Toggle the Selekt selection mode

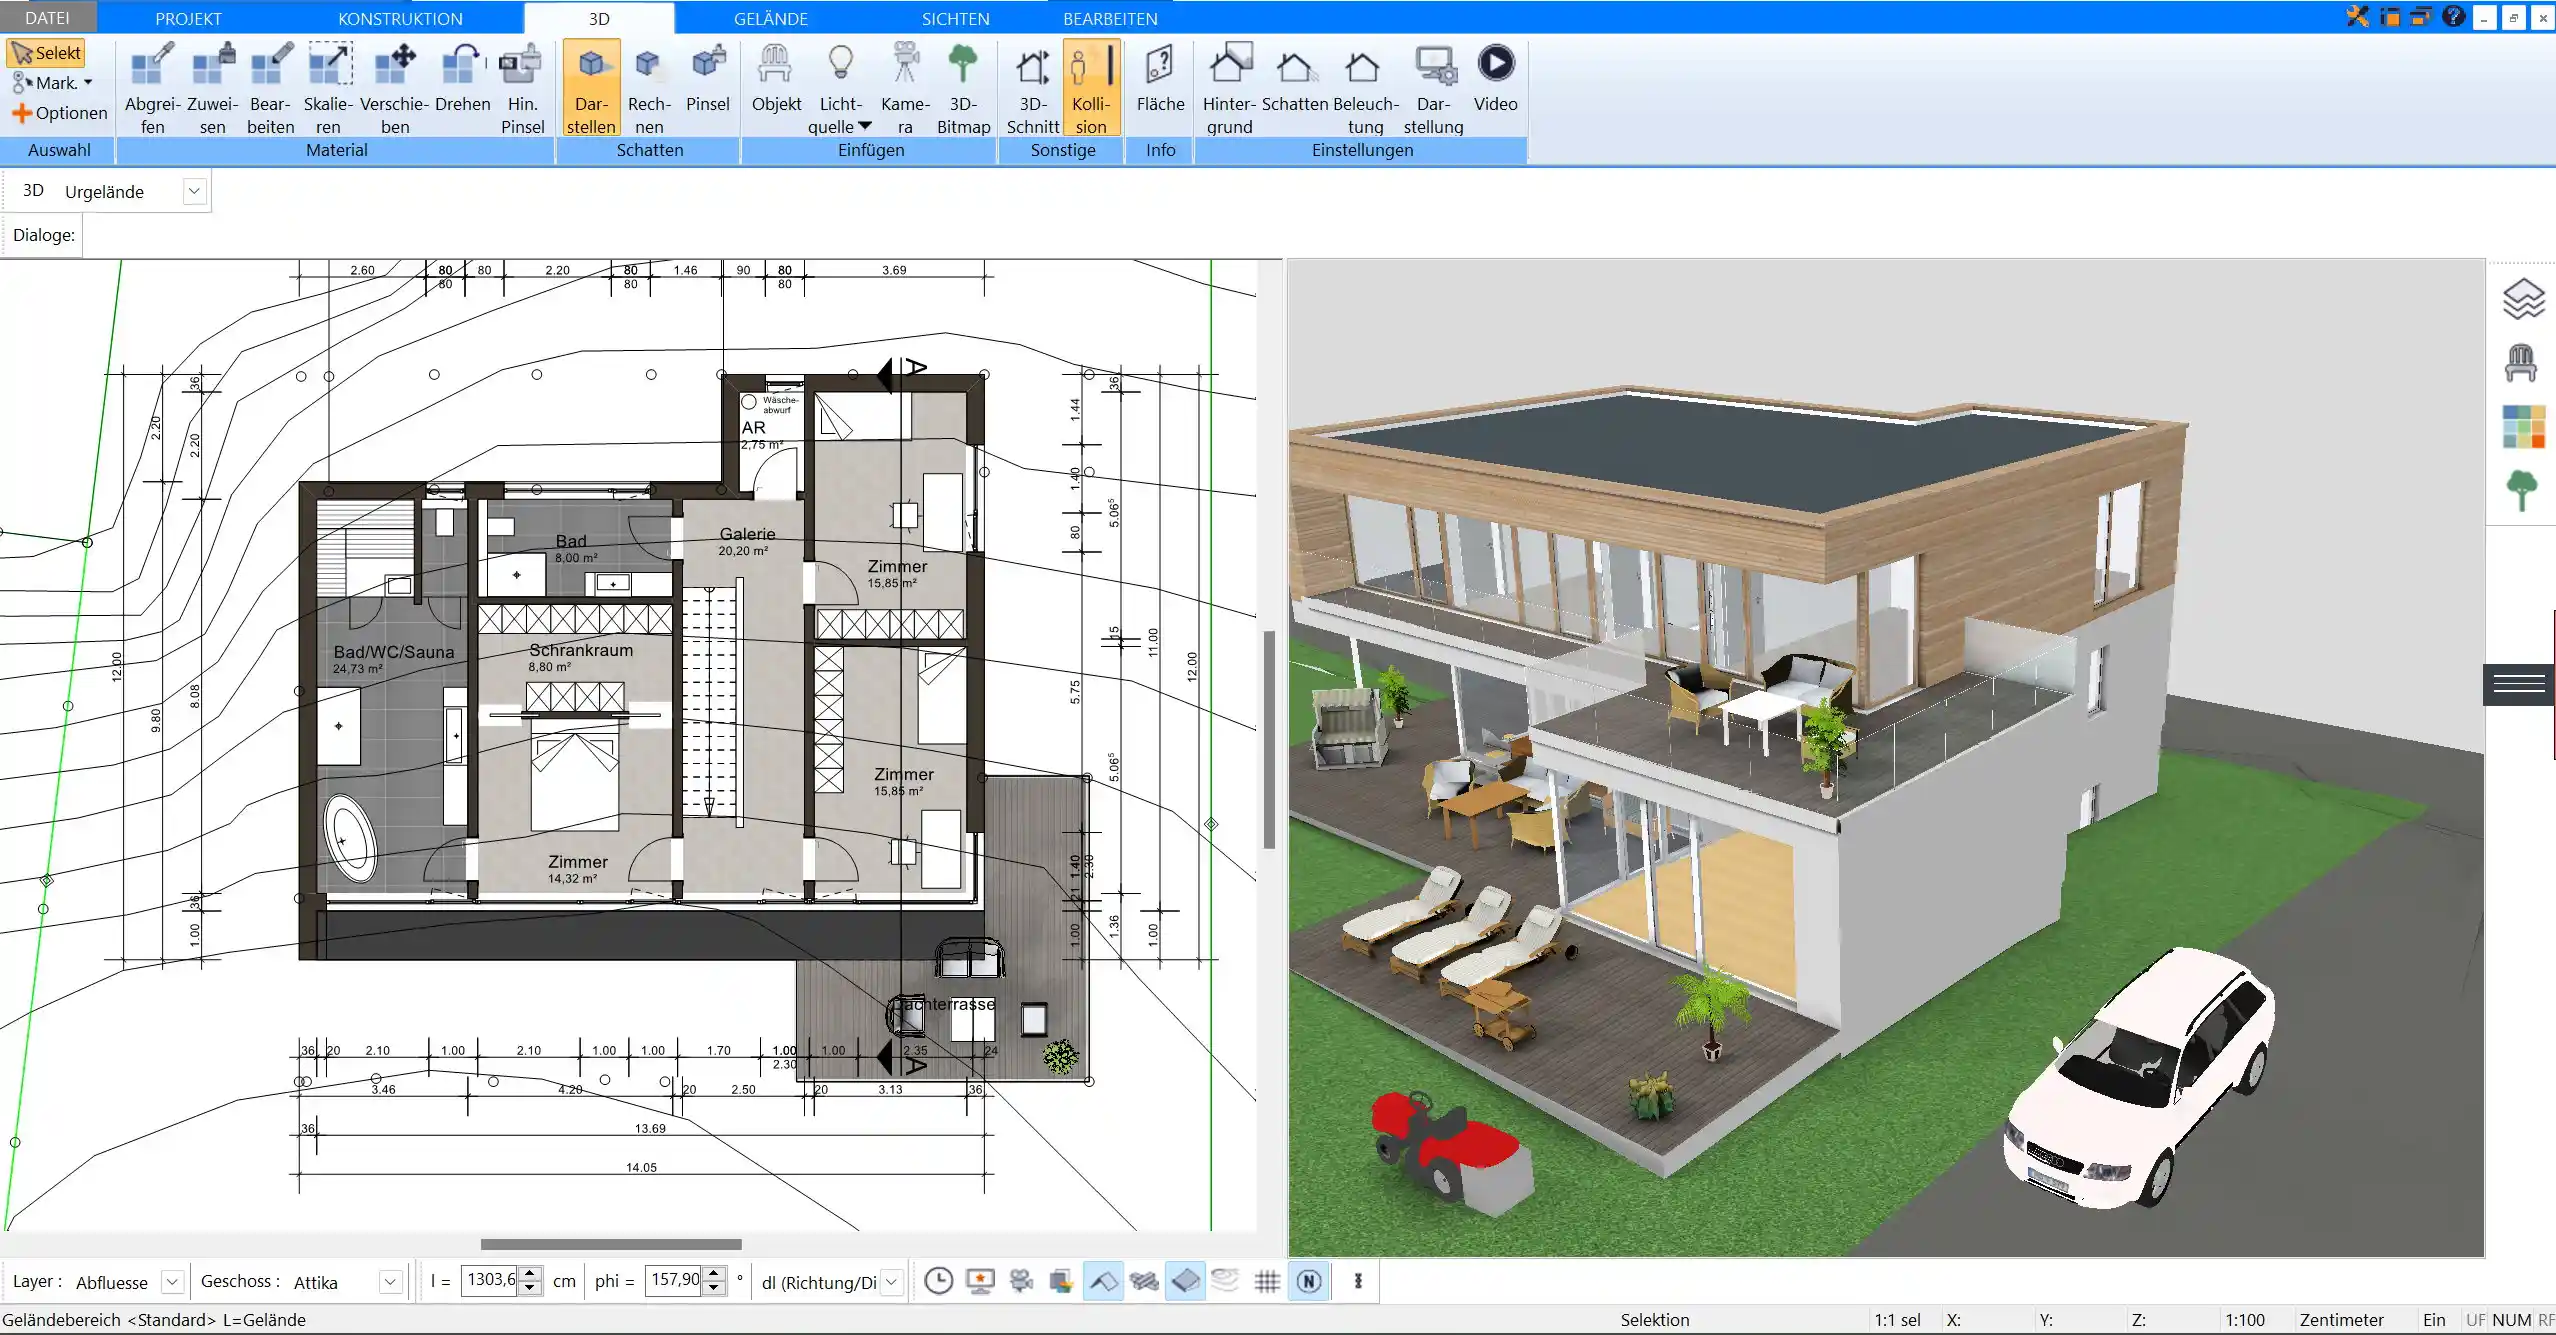pyautogui.click(x=46, y=53)
